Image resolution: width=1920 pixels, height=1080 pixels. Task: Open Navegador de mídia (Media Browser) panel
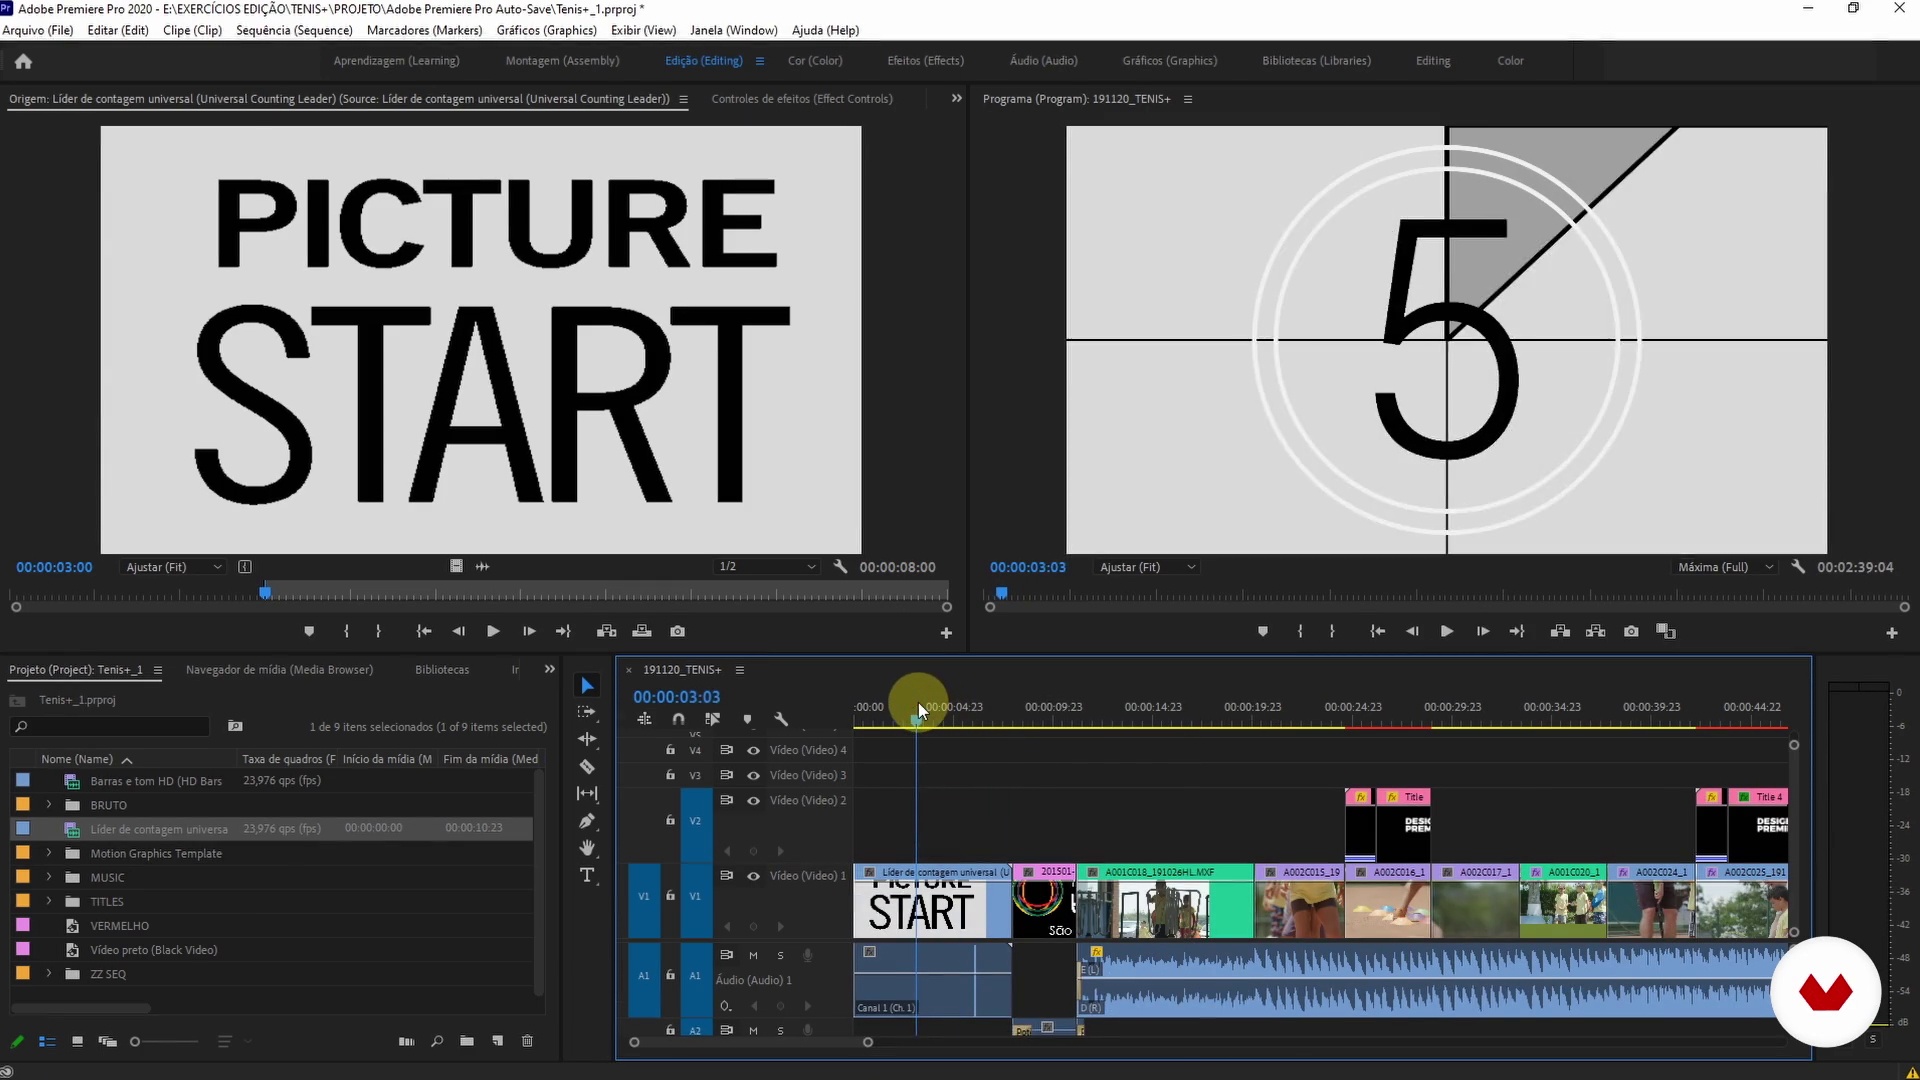[x=279, y=669]
